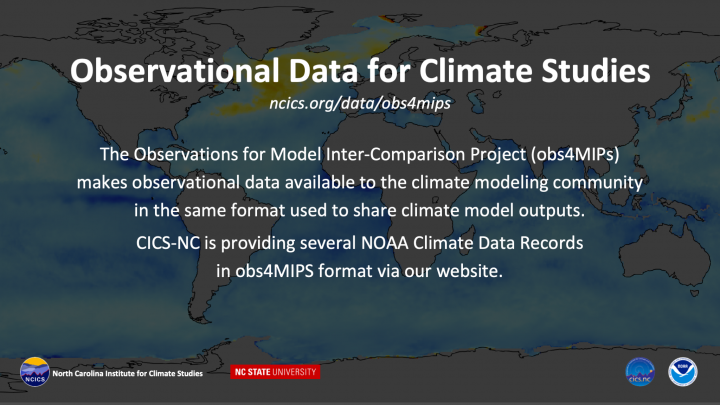
Task: Click the CICS-NC round logo
Action: [x=640, y=372]
